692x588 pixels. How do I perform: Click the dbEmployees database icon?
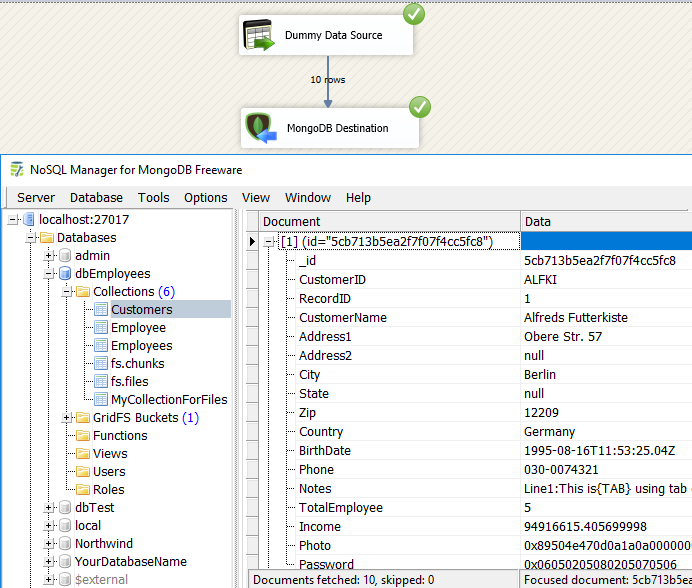pyautogui.click(x=65, y=274)
